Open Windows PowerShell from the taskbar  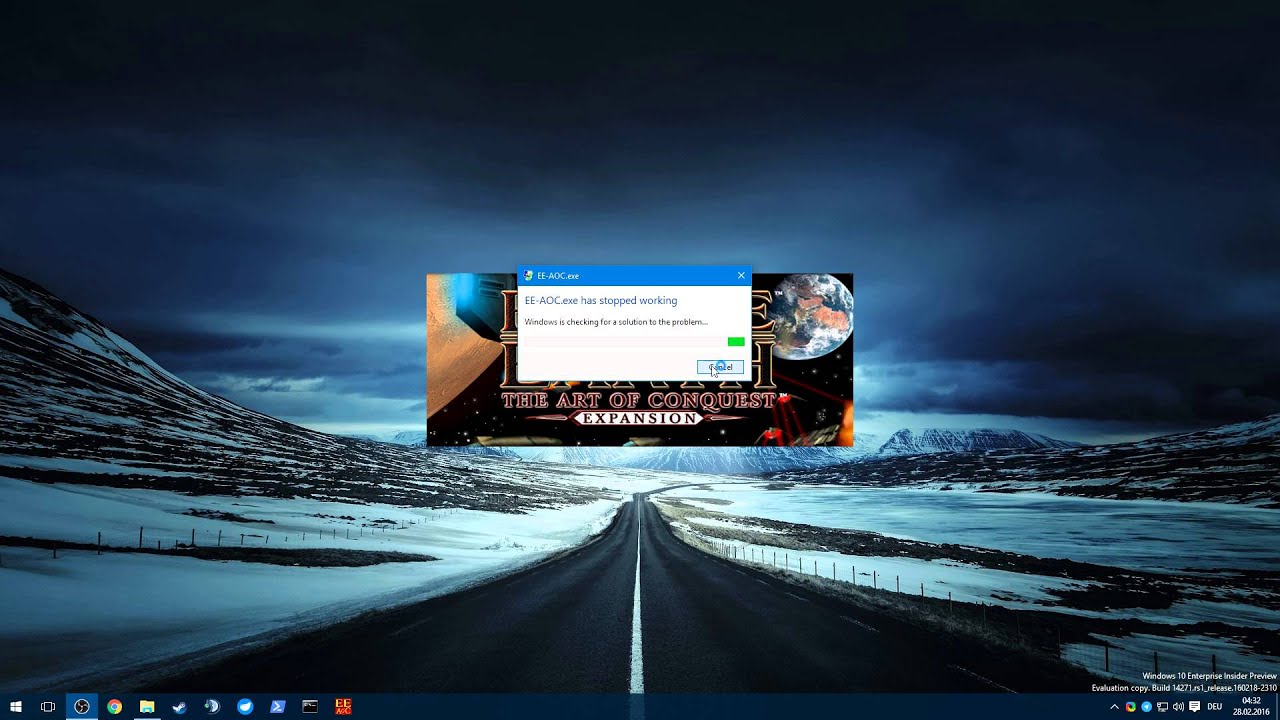point(278,707)
